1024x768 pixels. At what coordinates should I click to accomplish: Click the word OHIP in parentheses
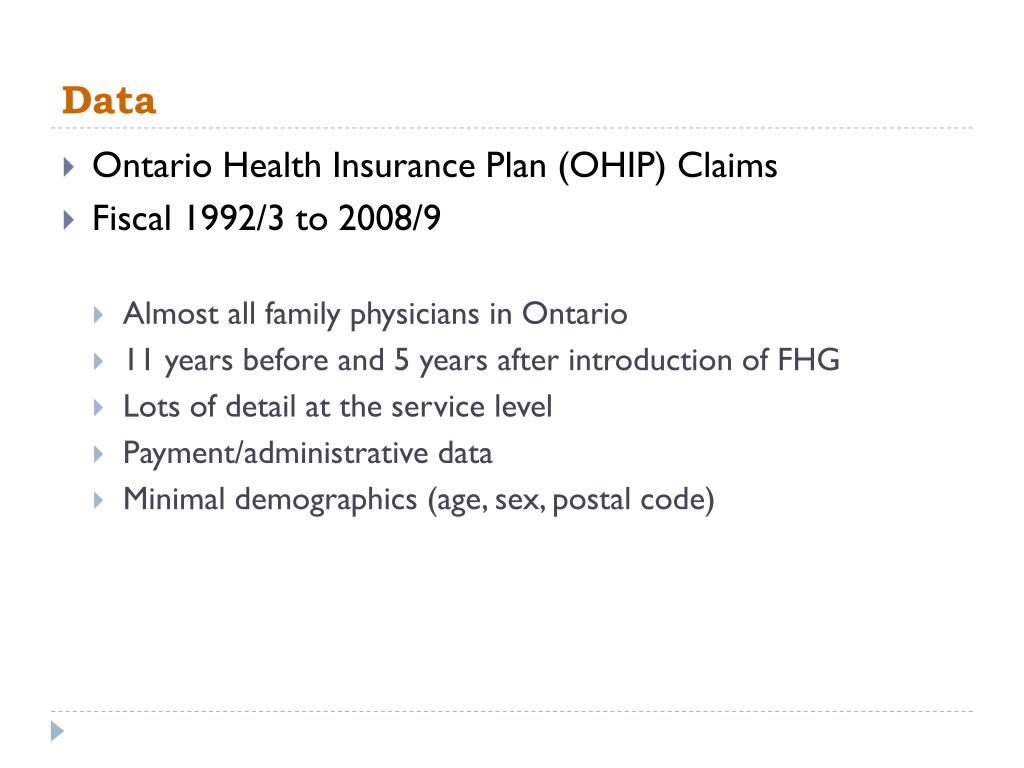coord(612,167)
